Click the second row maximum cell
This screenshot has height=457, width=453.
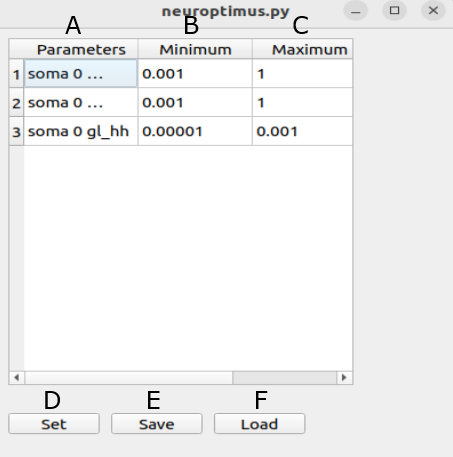point(303,102)
